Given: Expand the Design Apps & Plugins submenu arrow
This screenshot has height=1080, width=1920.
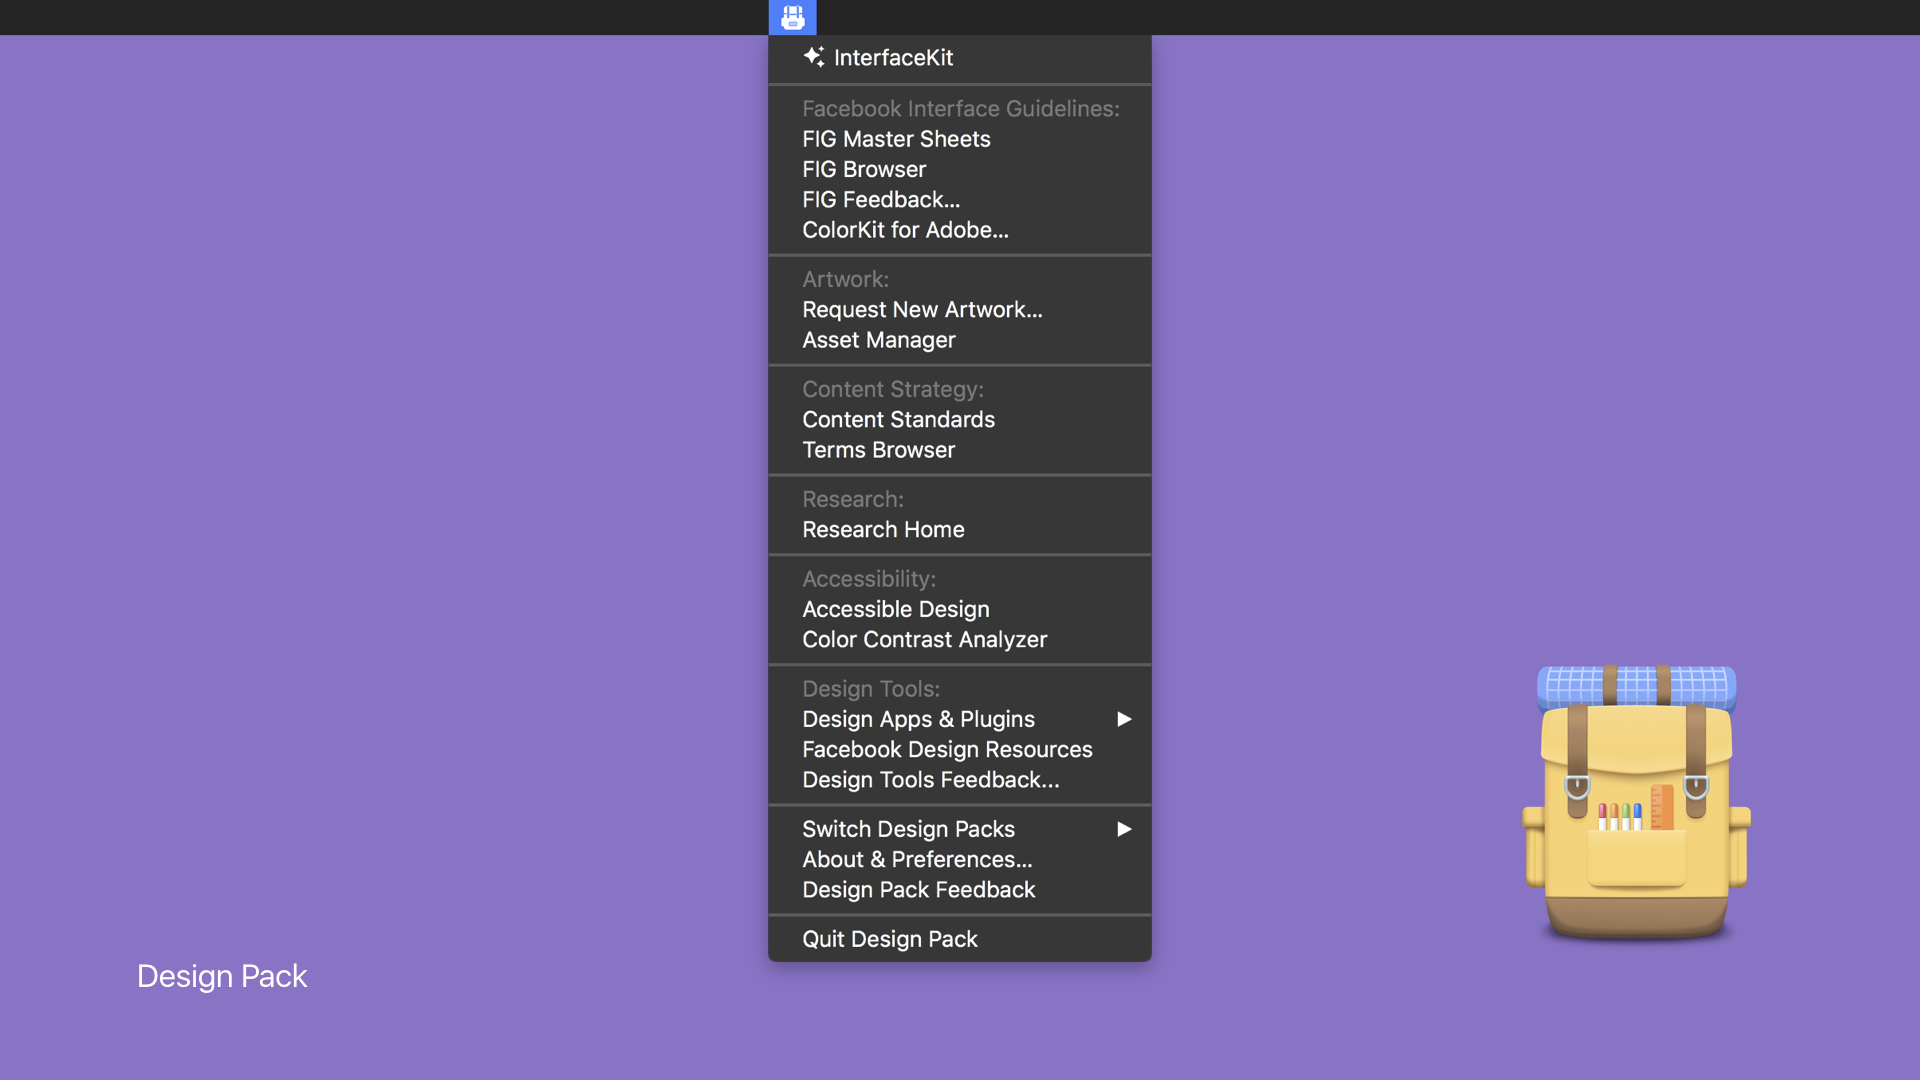Looking at the screenshot, I should (1124, 719).
